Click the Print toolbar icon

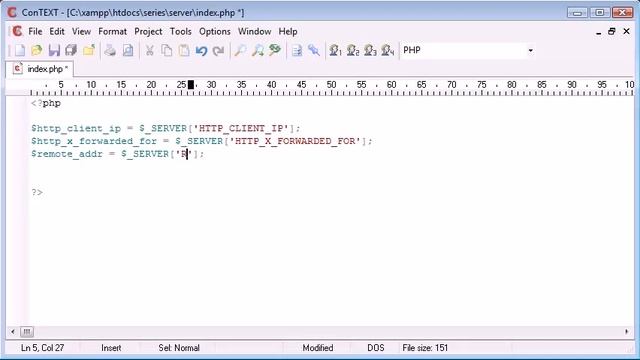click(110, 50)
